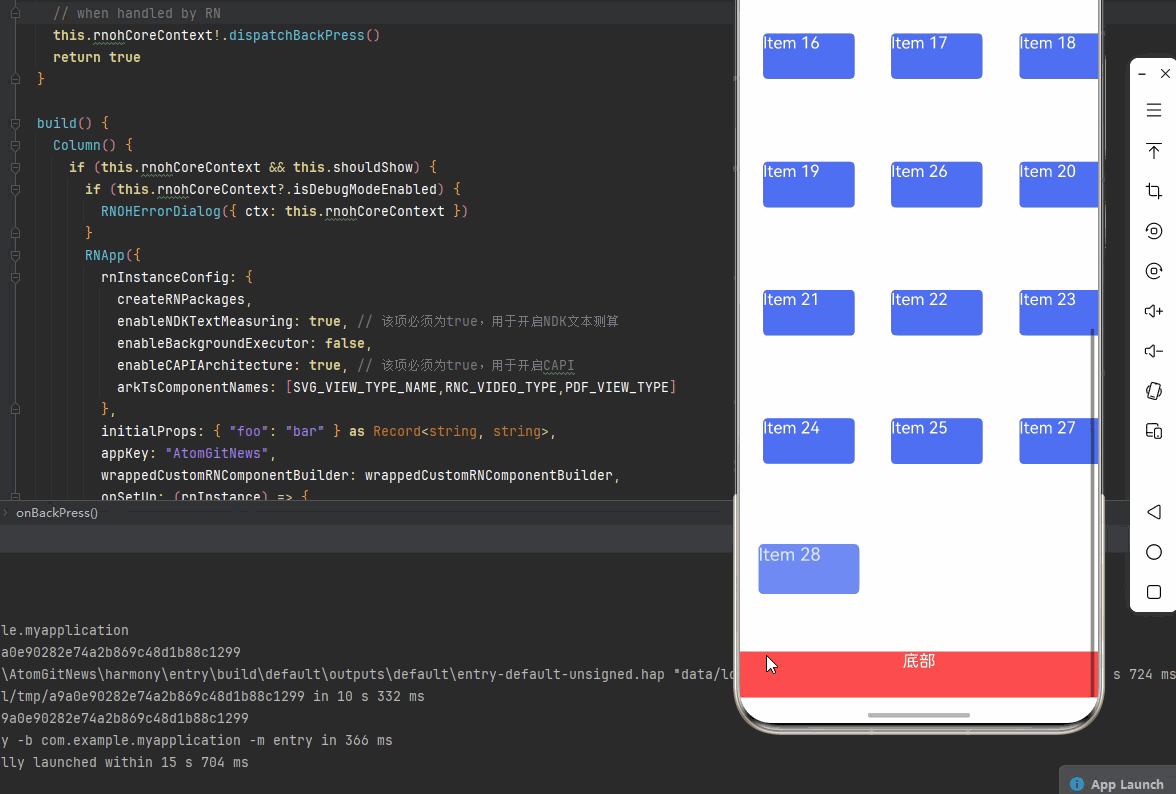Close the emulator toolbar panel
Viewport: 1176px width, 794px height.
click(x=1165, y=73)
